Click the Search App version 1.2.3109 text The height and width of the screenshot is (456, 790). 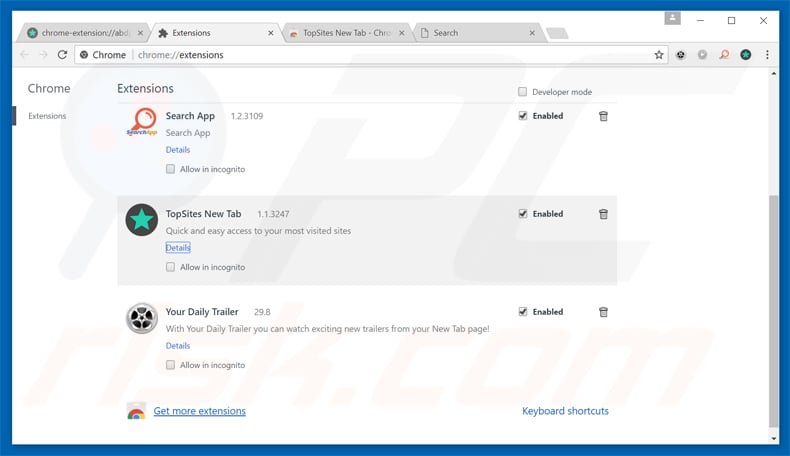[x=247, y=116]
